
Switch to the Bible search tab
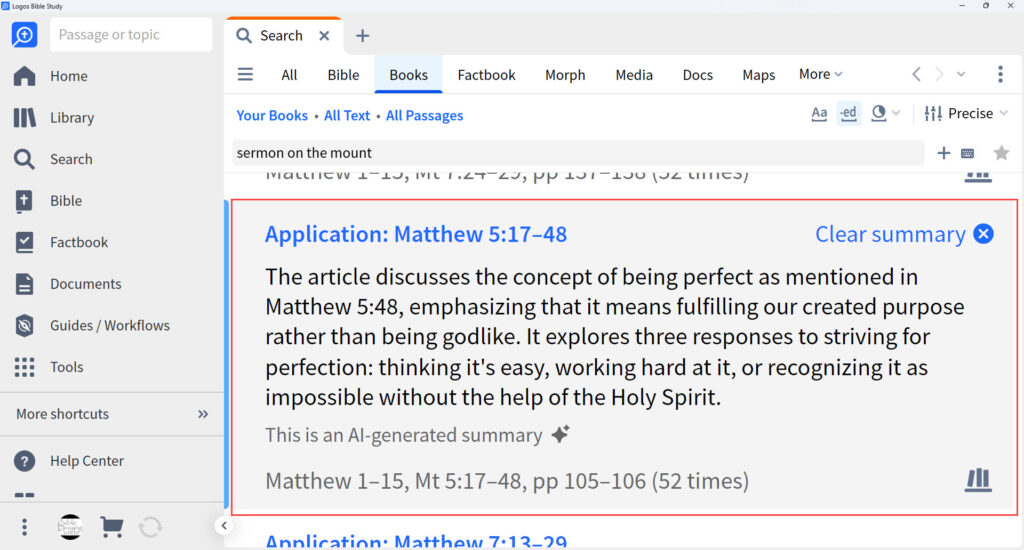344,75
